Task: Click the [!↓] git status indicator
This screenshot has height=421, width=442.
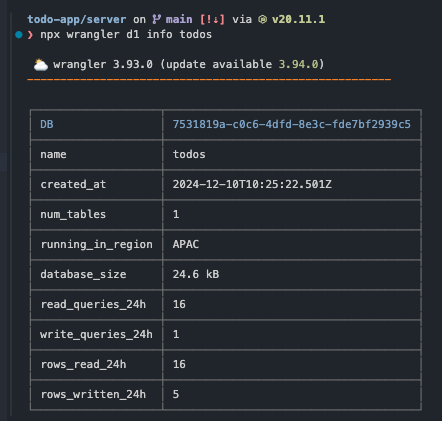Action: (x=212, y=19)
